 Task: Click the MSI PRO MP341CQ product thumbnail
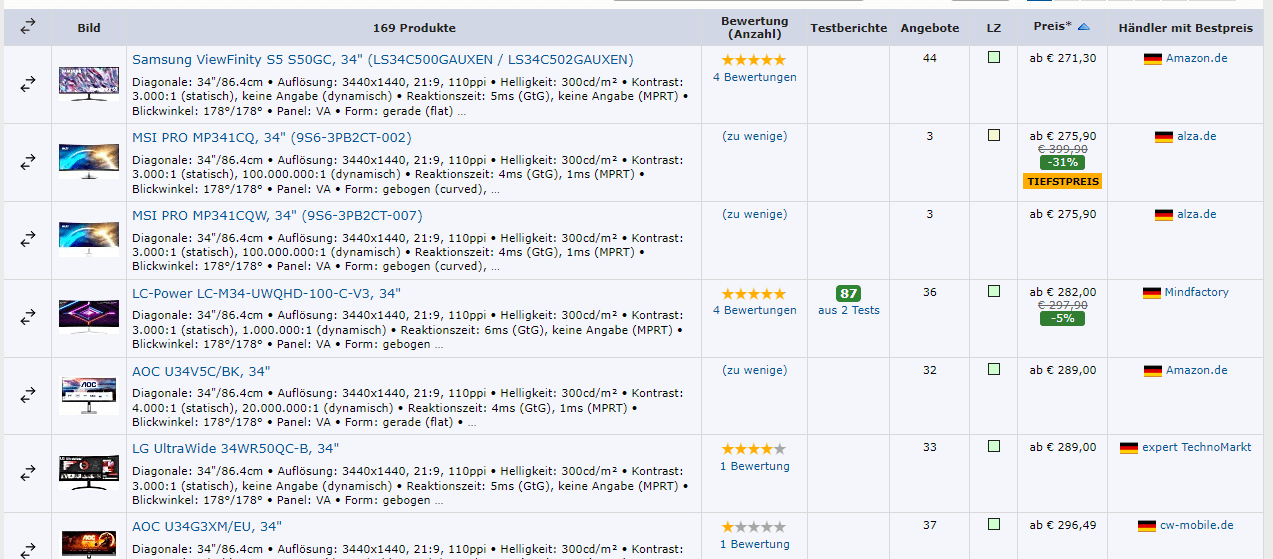pos(89,162)
